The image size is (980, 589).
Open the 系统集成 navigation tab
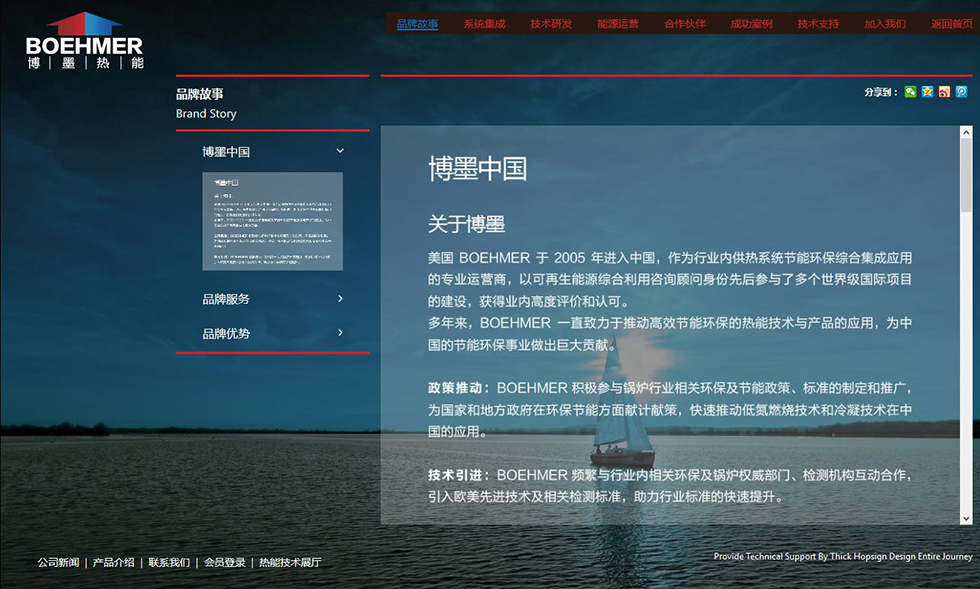484,24
